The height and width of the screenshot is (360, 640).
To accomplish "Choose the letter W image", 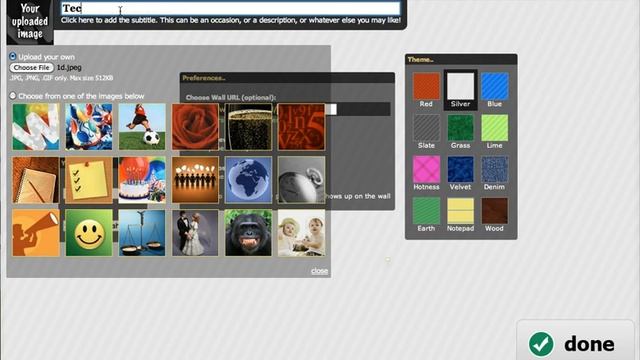I will (36, 127).
